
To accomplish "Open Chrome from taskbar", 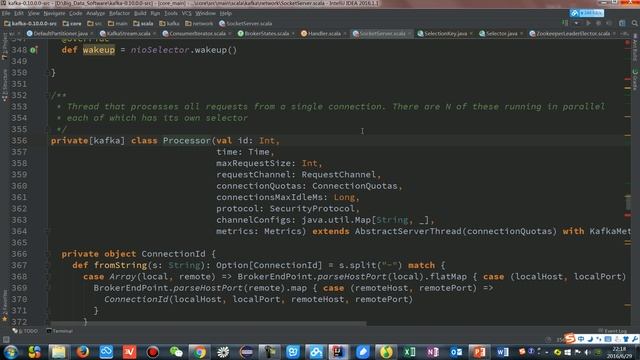I will click(x=200, y=352).
